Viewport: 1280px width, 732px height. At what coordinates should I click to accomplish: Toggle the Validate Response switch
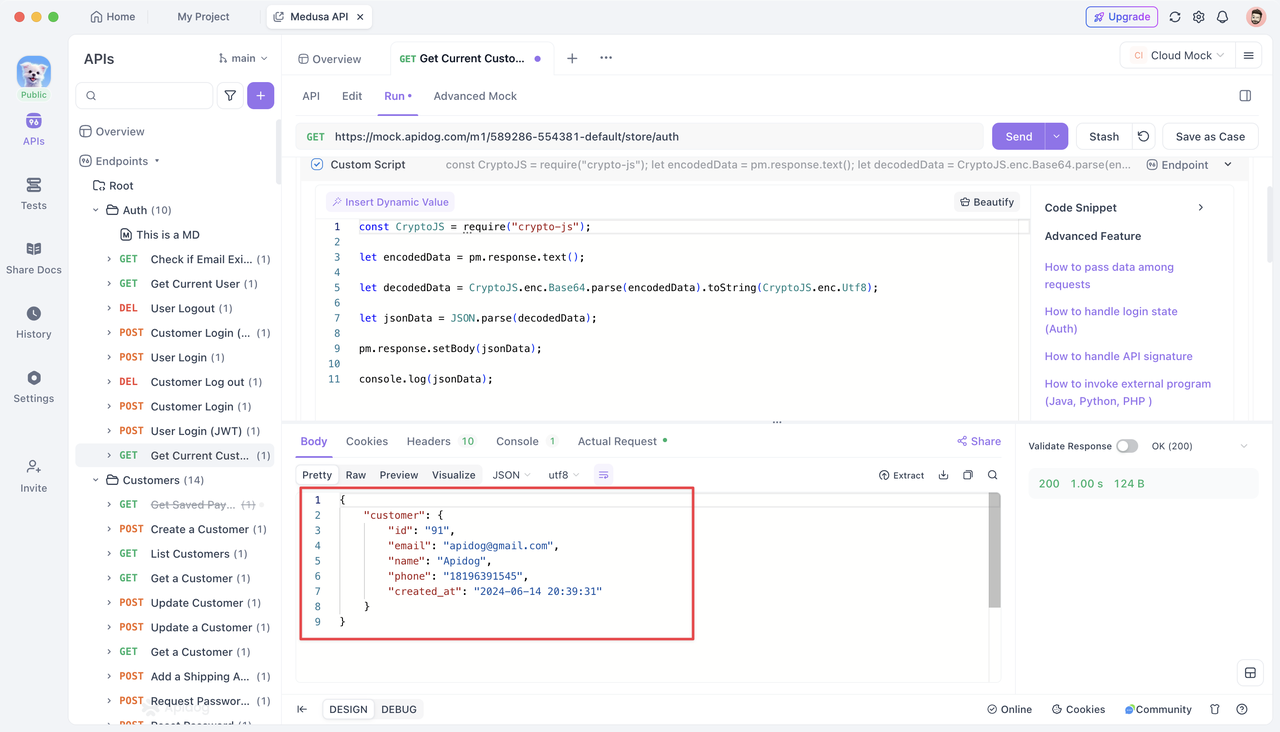1127,446
